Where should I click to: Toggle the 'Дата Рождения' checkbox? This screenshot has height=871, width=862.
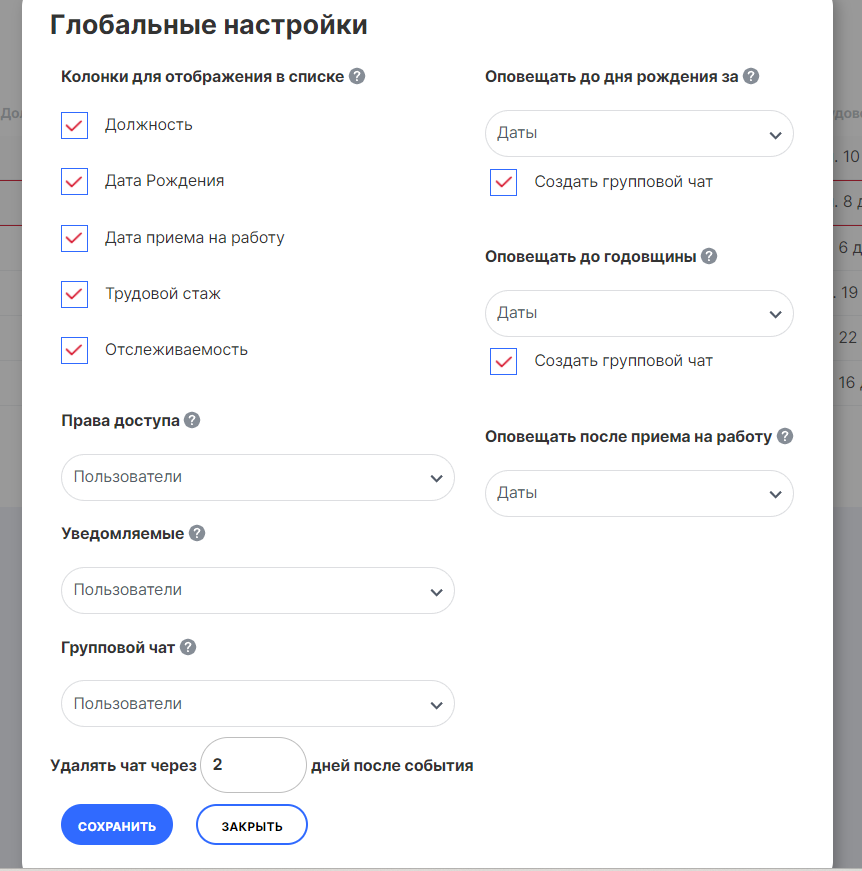pos(75,181)
